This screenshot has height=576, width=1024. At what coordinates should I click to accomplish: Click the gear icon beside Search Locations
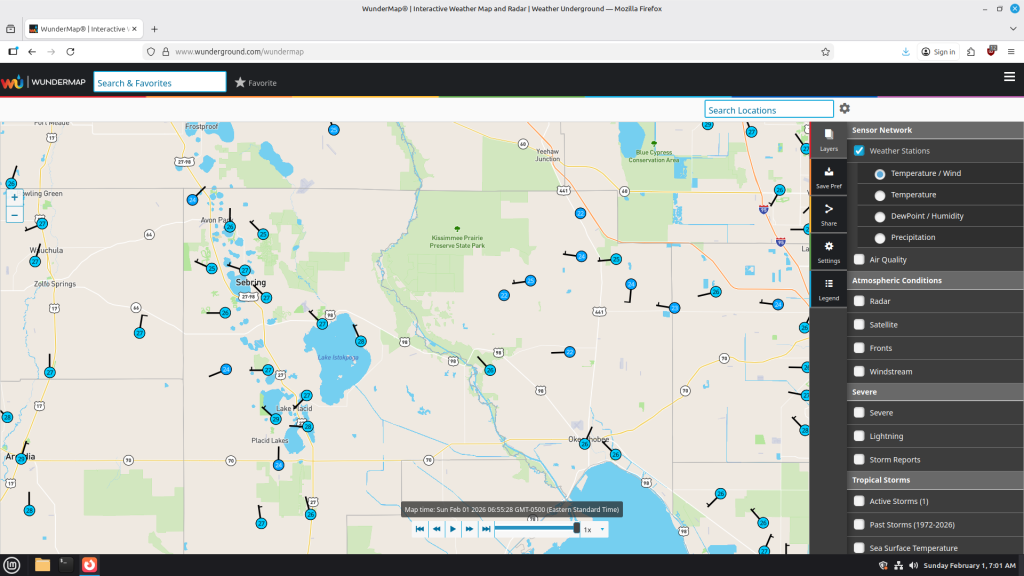point(845,109)
